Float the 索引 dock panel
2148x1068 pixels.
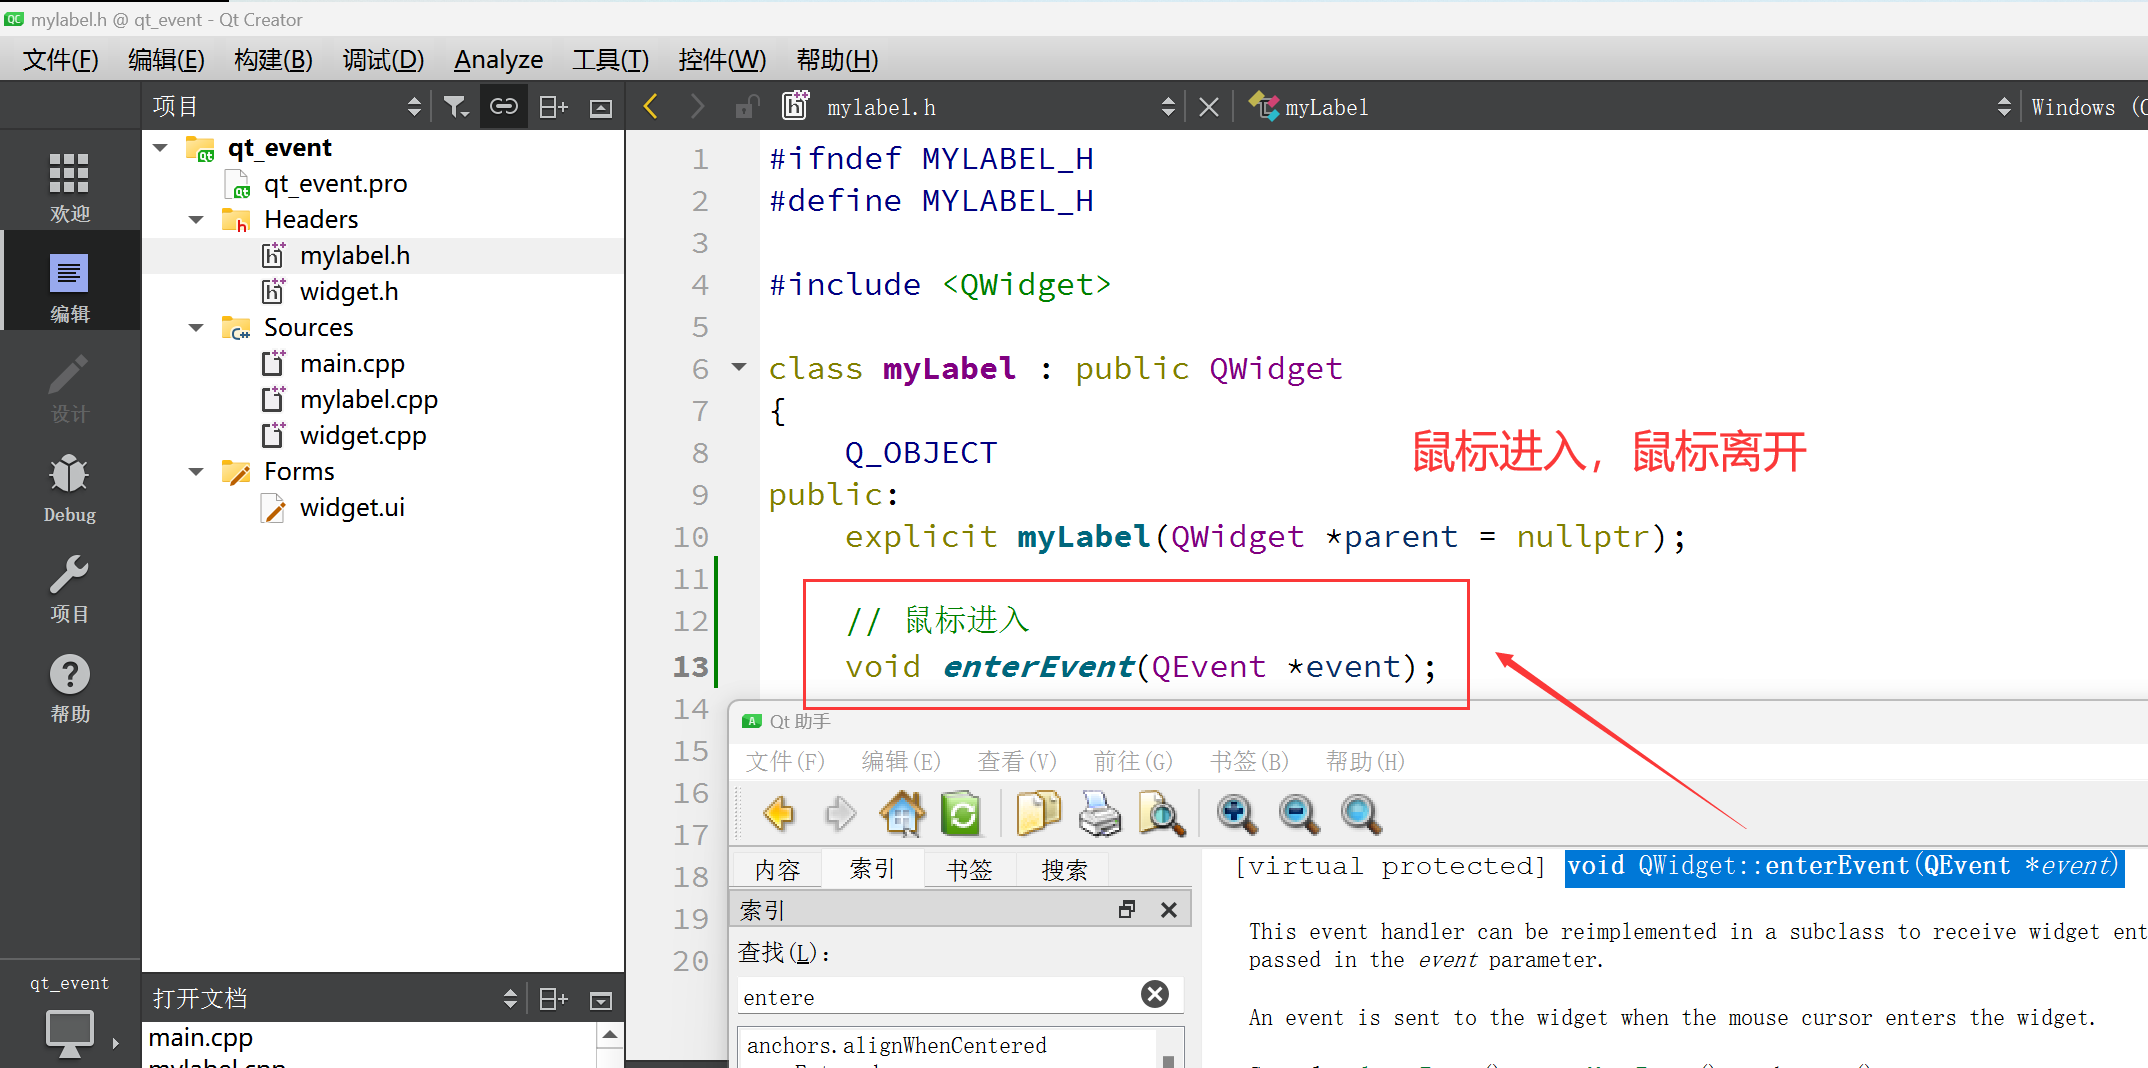click(x=1127, y=909)
